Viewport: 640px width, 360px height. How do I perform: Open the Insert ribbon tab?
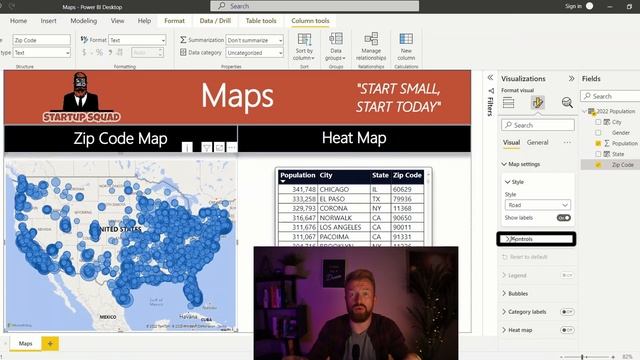pos(48,21)
